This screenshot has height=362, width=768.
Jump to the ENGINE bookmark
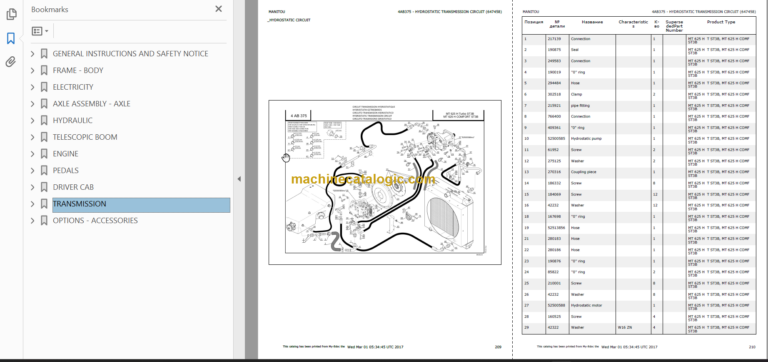(66, 154)
